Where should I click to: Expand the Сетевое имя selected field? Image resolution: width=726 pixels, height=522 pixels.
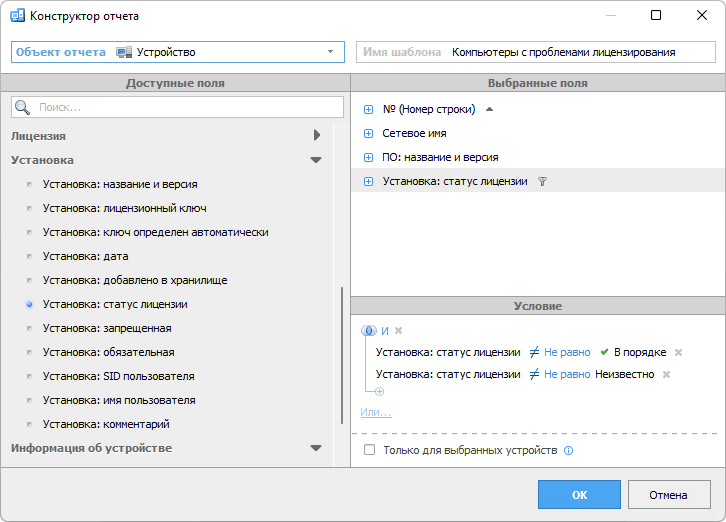pos(368,133)
